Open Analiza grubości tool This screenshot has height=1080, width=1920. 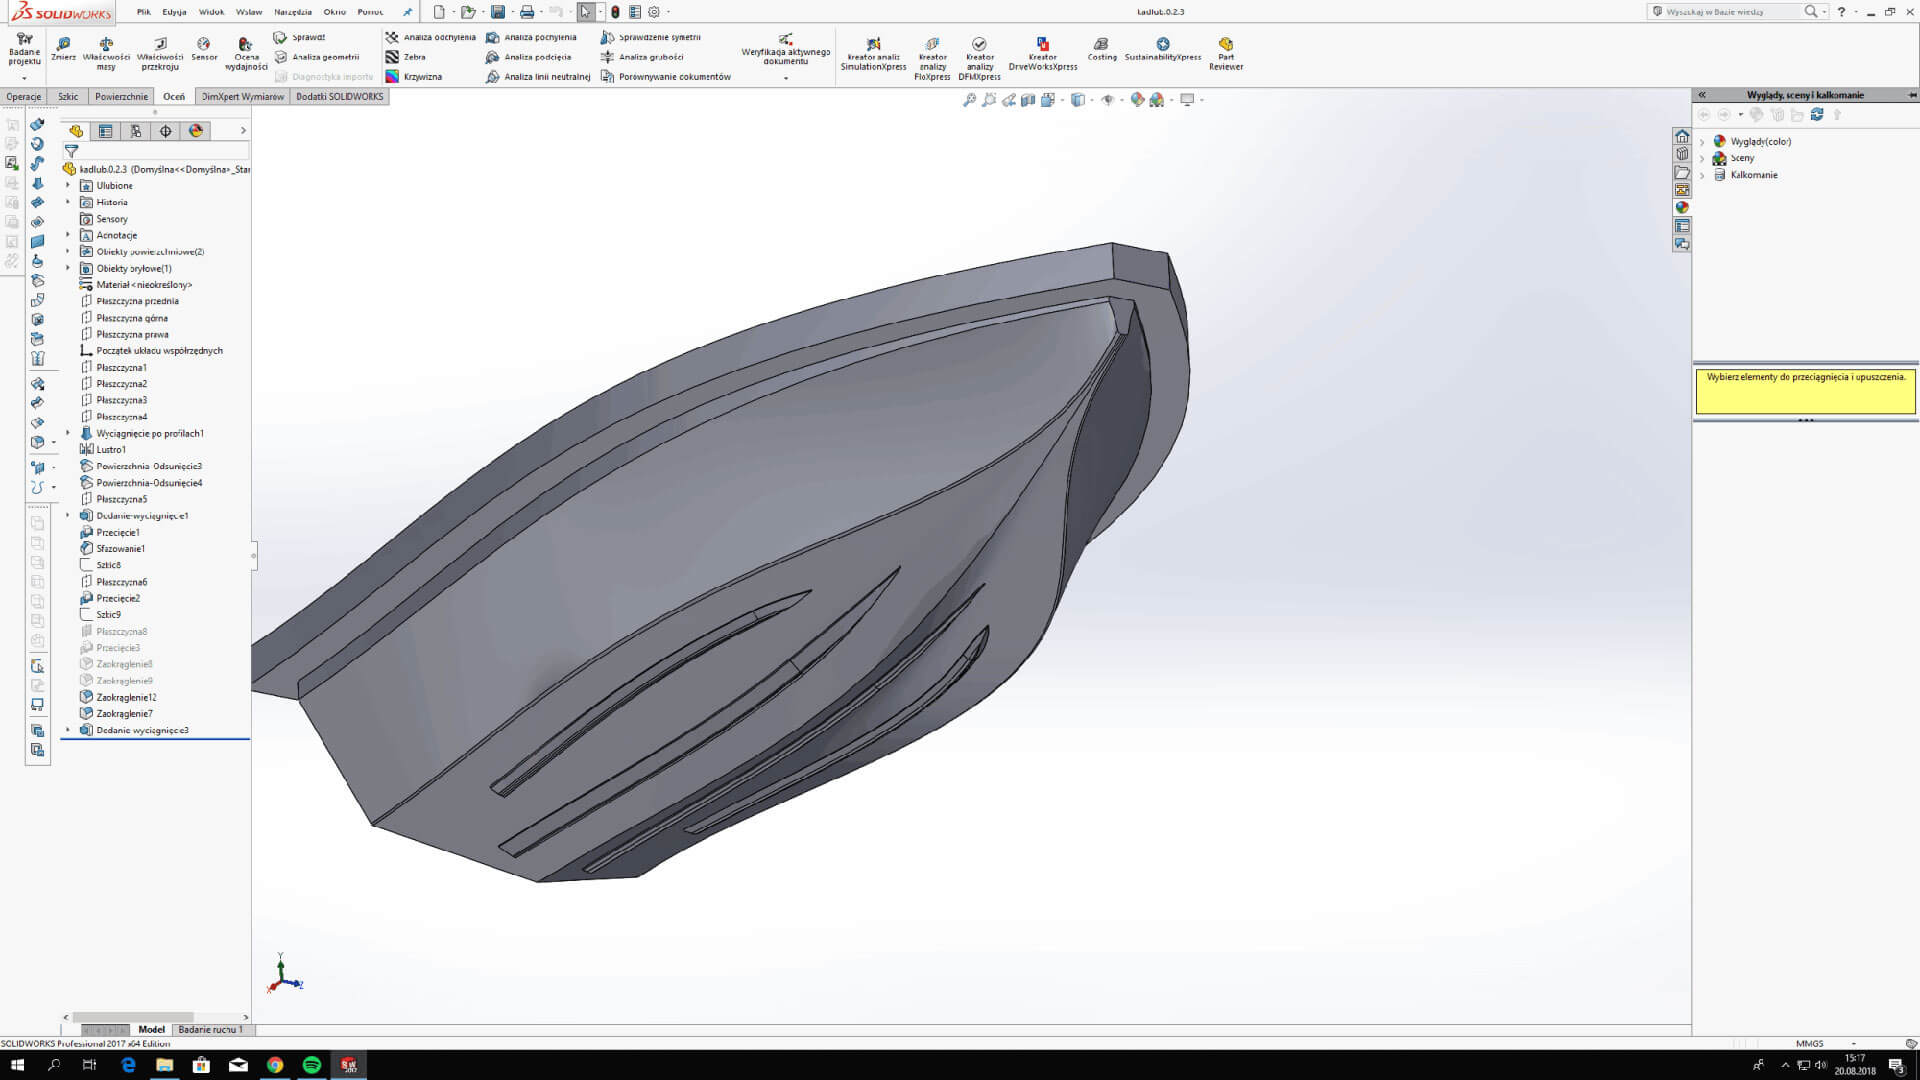pos(642,57)
